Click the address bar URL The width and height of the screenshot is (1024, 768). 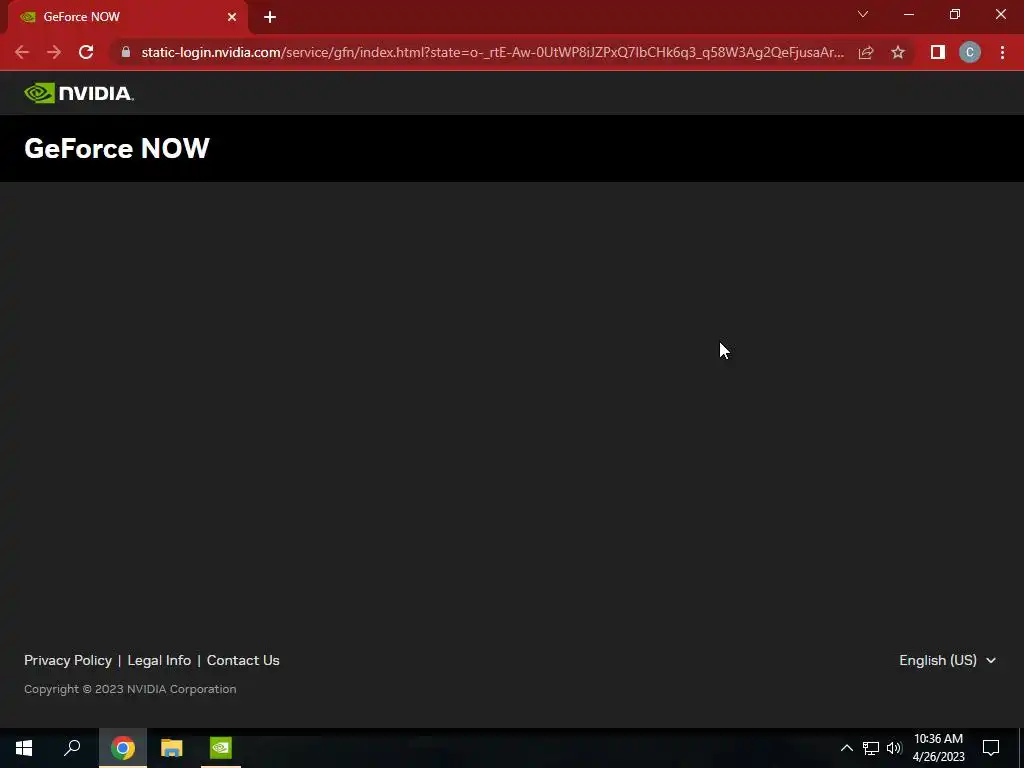pyautogui.click(x=492, y=52)
